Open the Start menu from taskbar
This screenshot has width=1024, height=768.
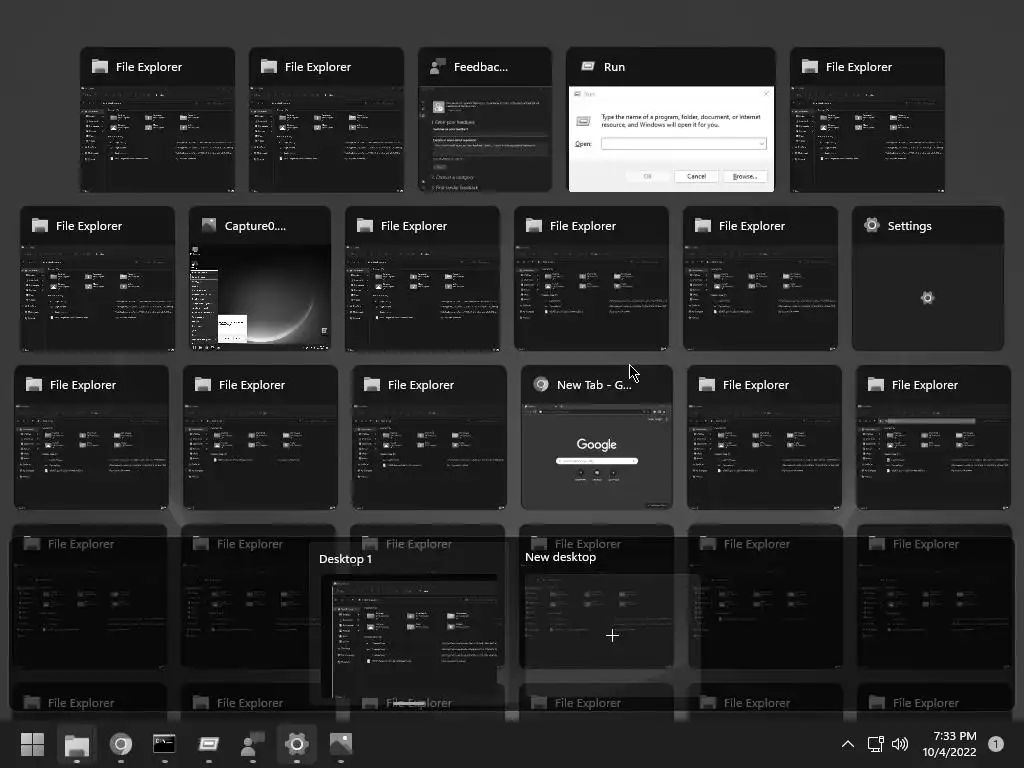(32, 744)
